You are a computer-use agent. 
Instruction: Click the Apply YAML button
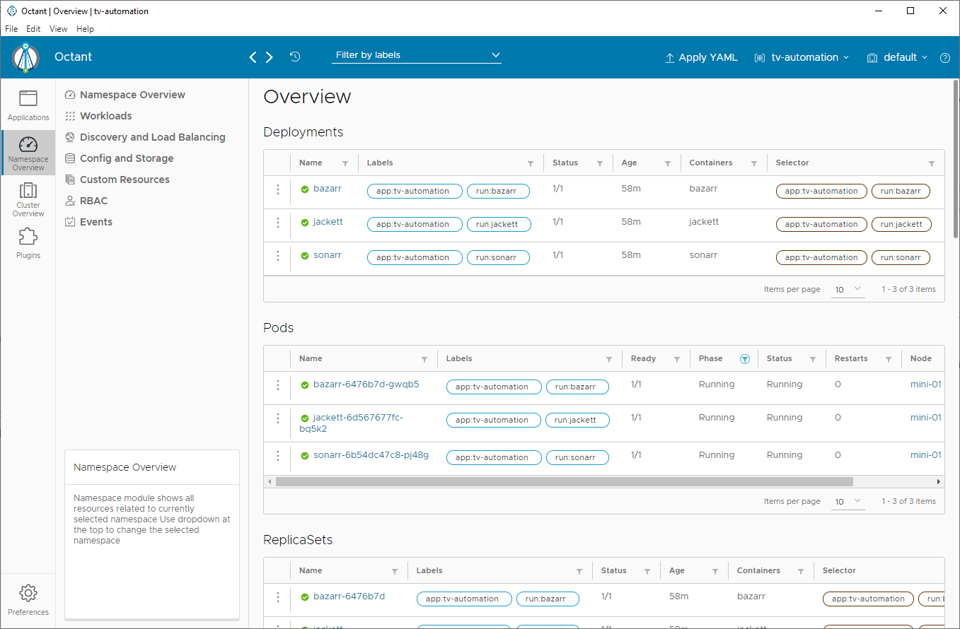[701, 58]
